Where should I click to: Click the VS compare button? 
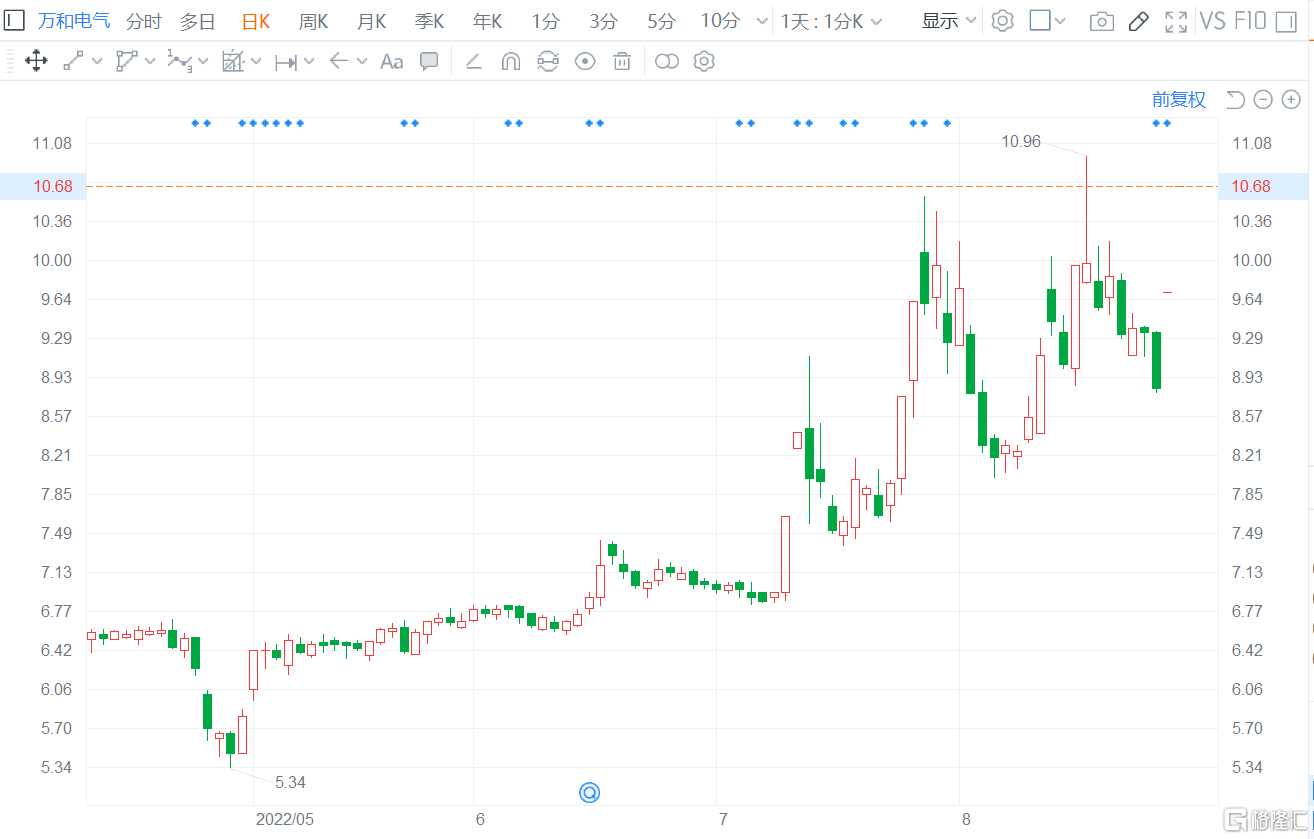pyautogui.click(x=1212, y=21)
